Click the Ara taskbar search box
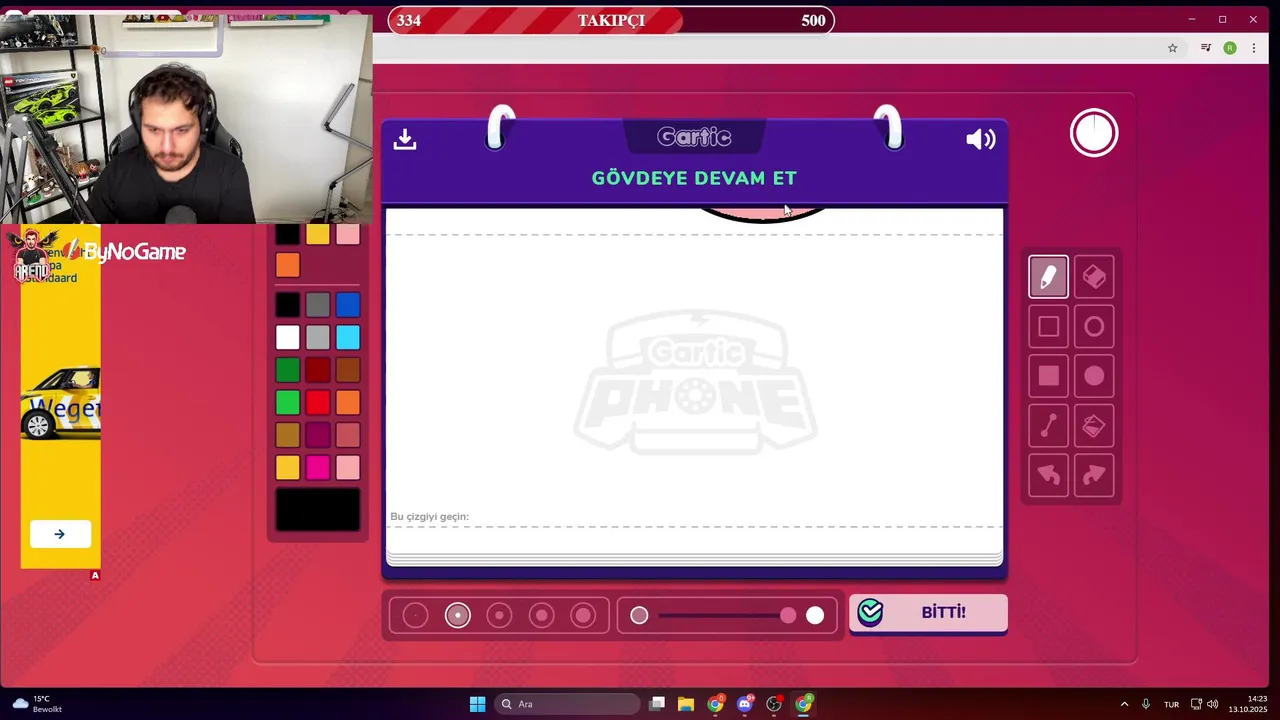Viewport: 1280px width, 720px height. tap(567, 704)
